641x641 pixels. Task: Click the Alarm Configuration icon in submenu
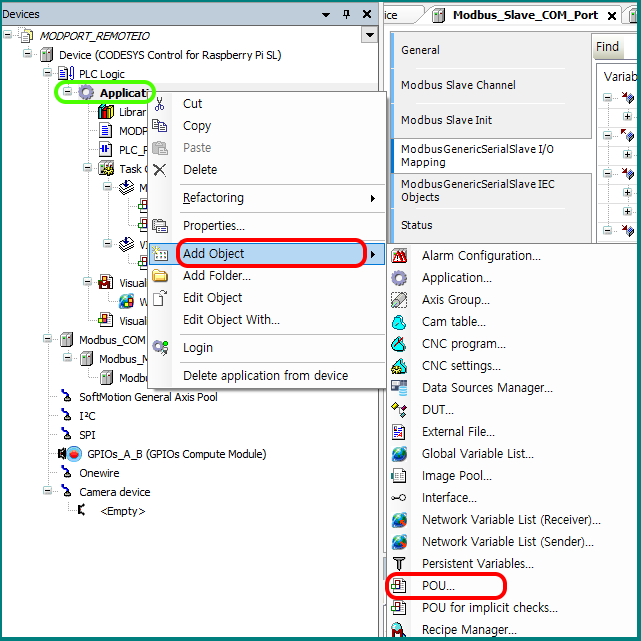(400, 256)
